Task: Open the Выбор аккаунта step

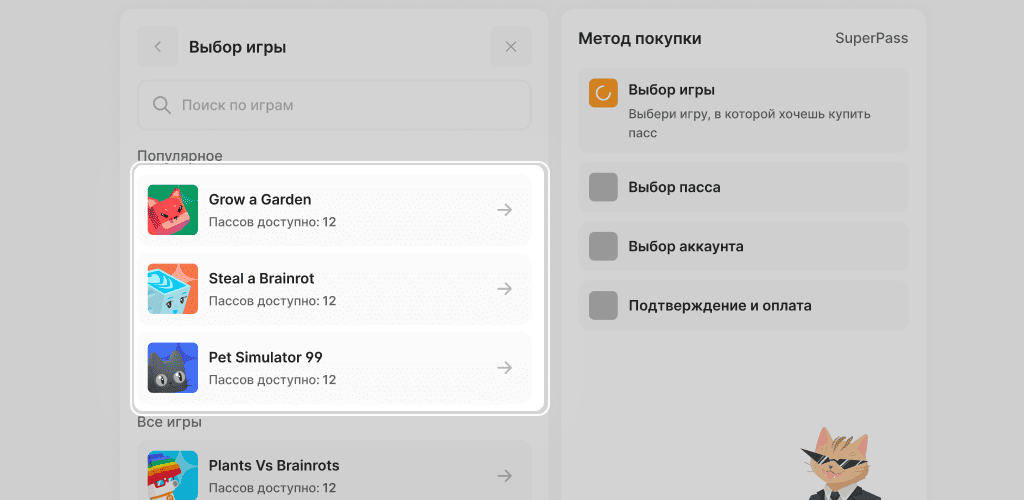Action: [x=686, y=246]
